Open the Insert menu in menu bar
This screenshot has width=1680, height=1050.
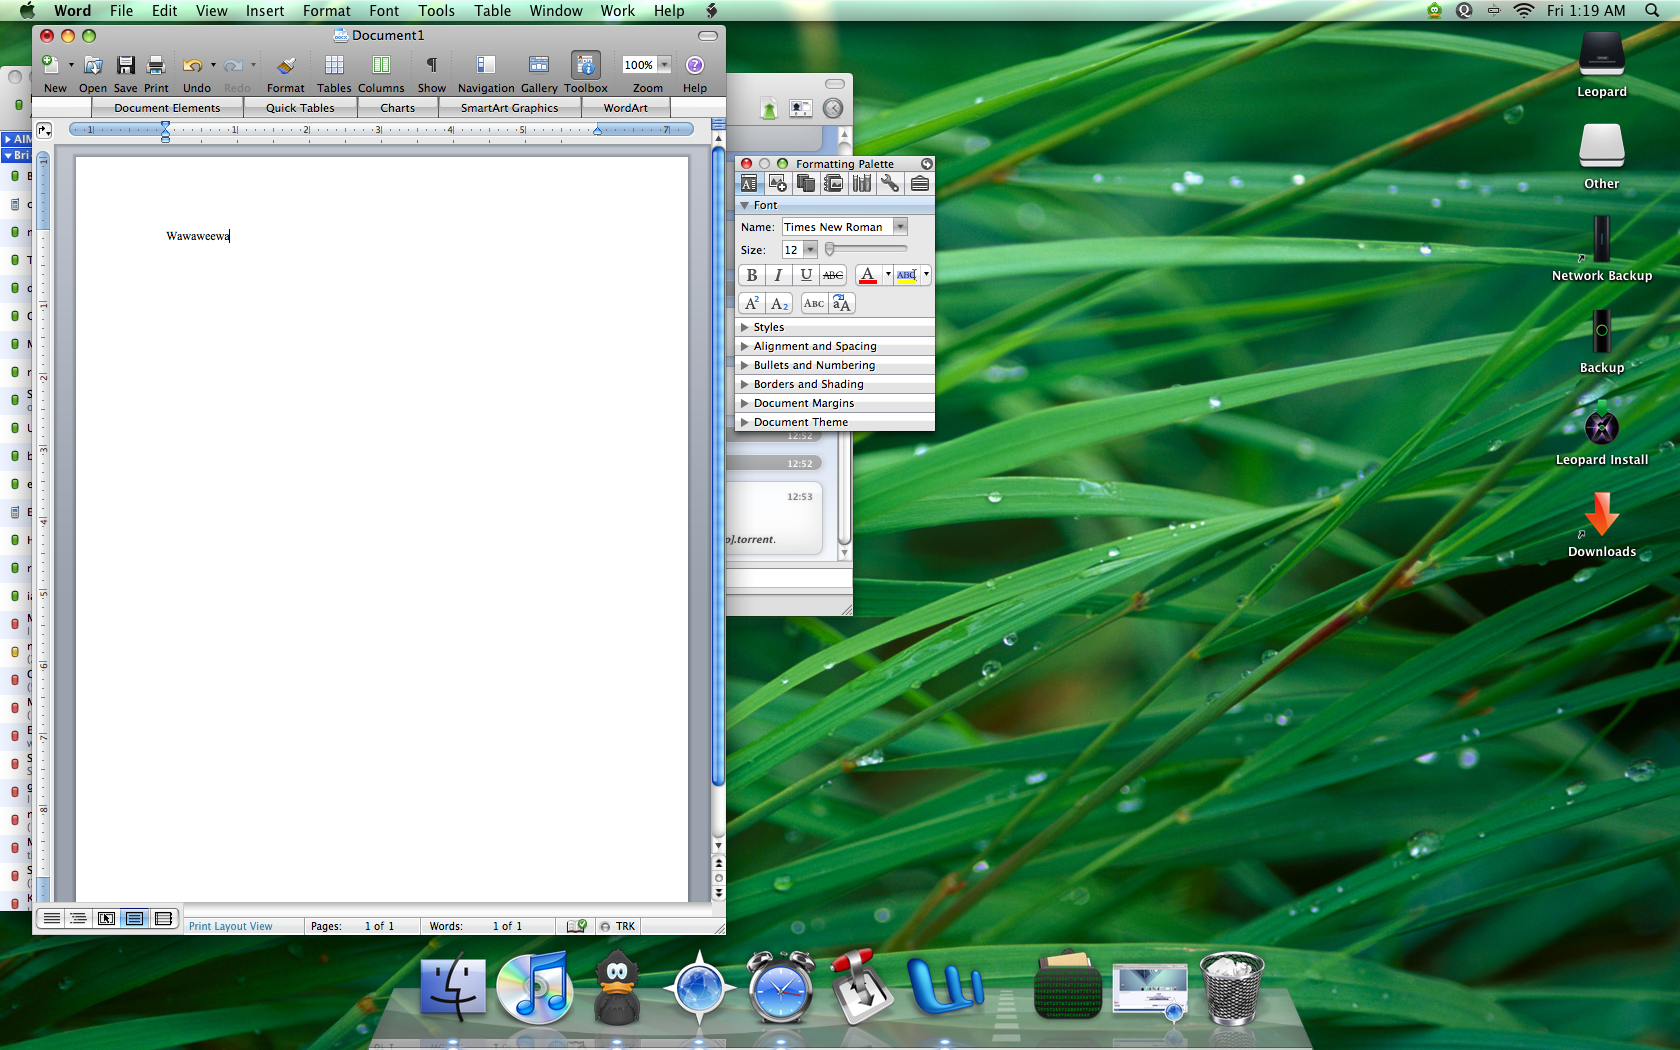click(265, 11)
